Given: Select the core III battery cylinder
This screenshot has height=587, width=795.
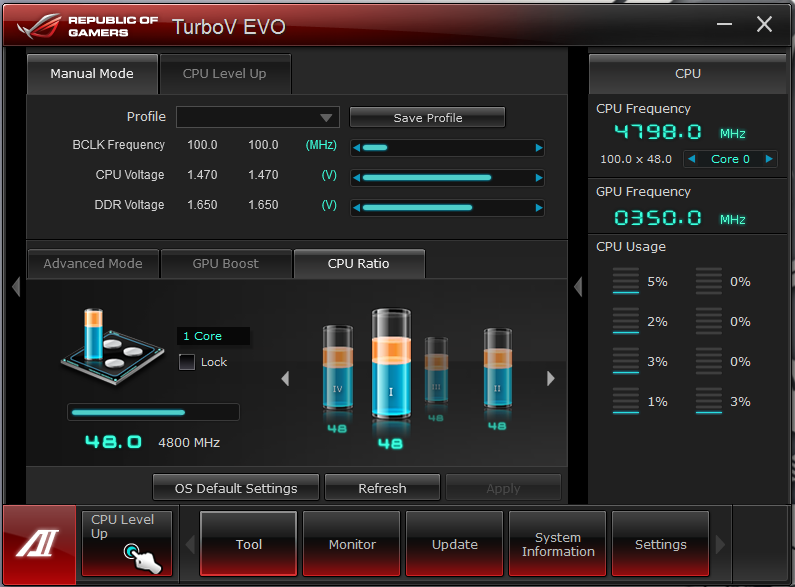Looking at the screenshot, I should coord(436,370).
